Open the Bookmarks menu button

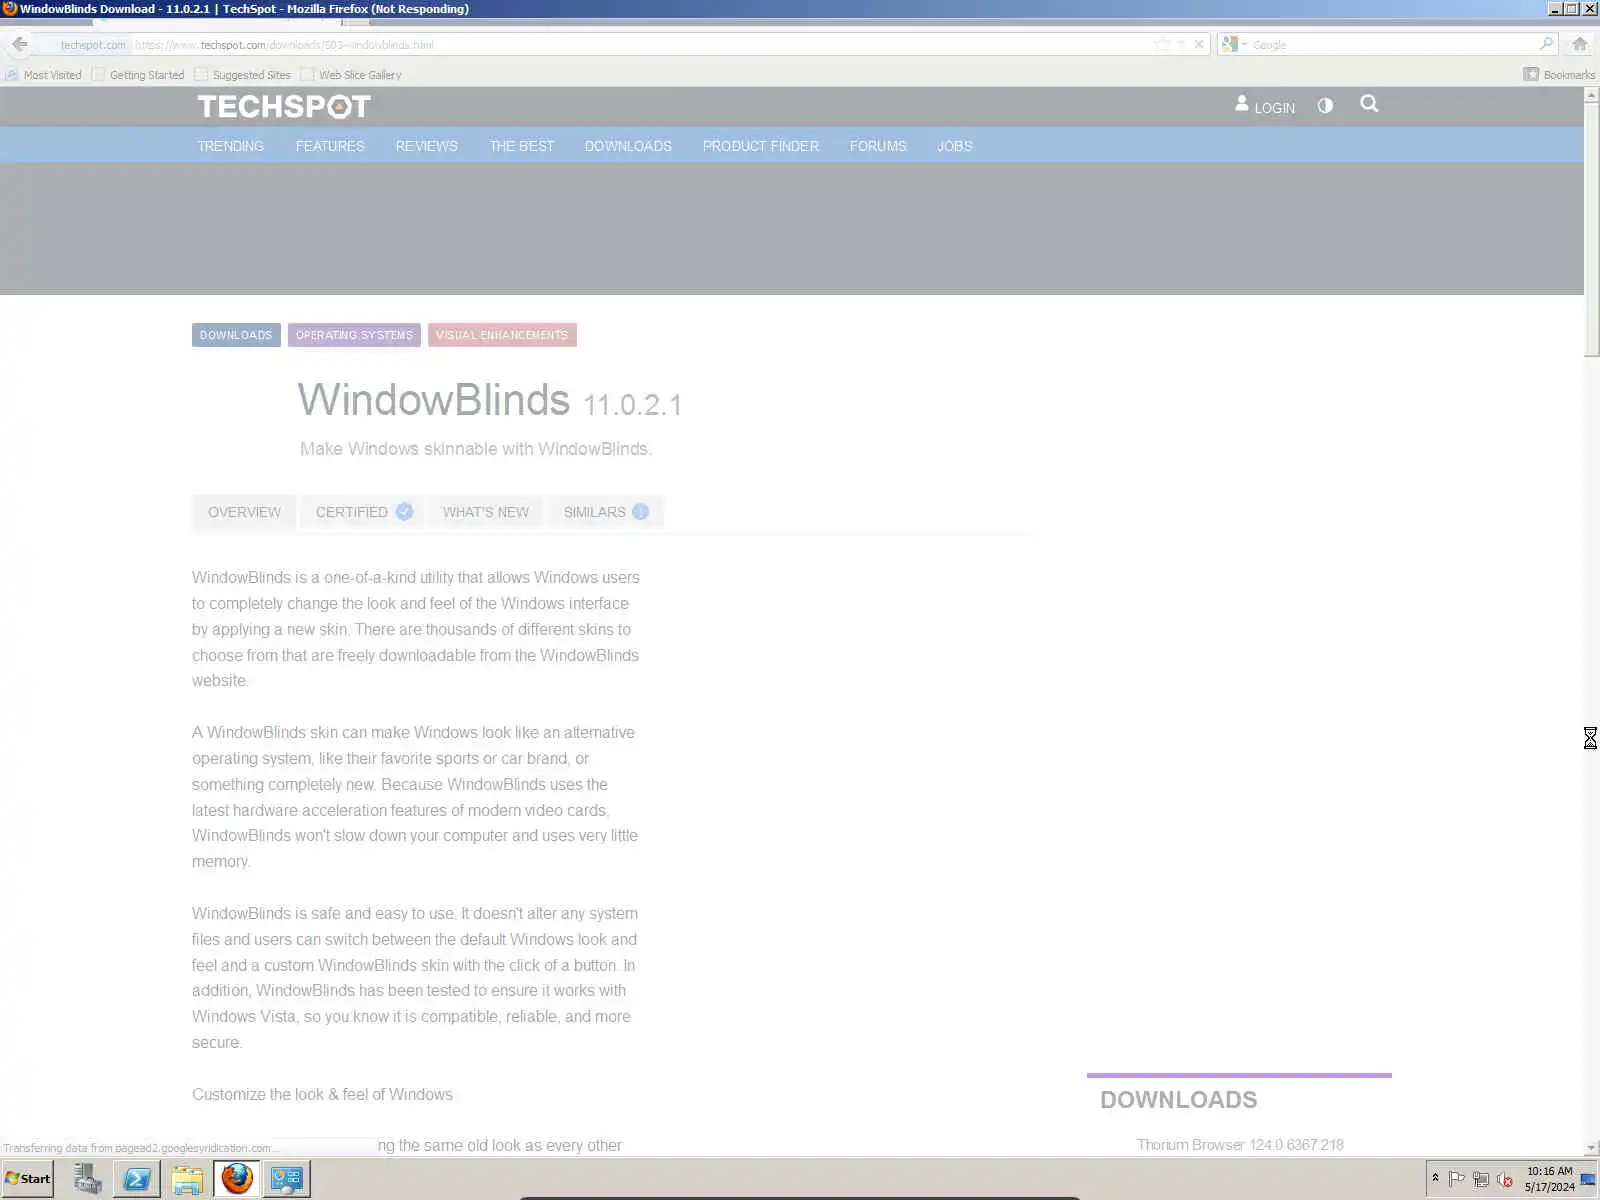tap(1559, 75)
